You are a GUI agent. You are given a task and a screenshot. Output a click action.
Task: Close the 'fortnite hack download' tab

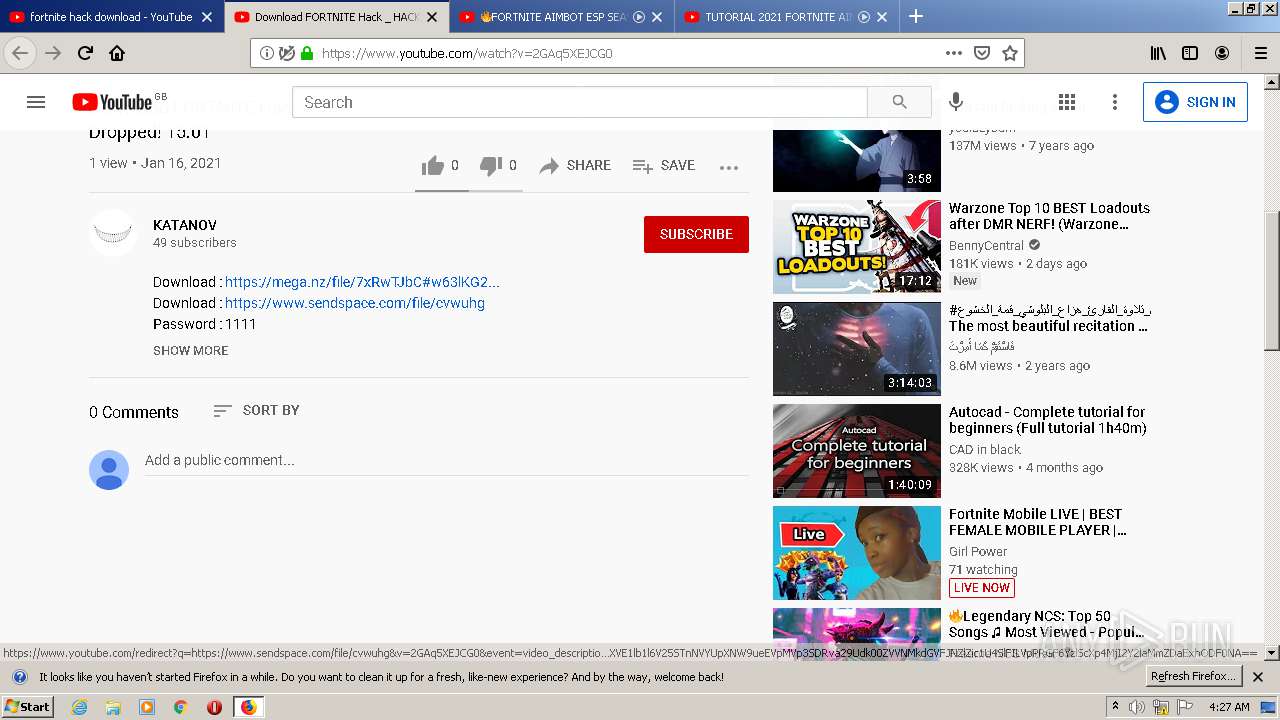point(207,17)
